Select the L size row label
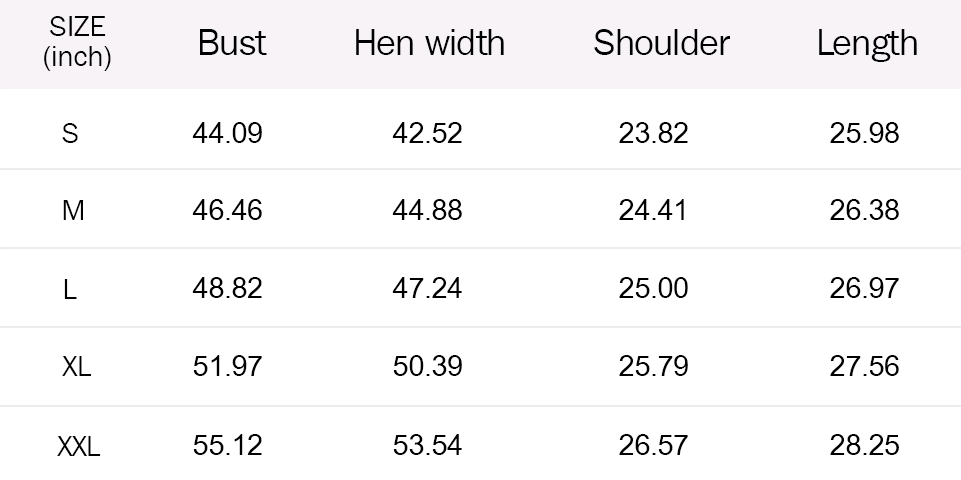Image resolution: width=961 pixels, height=480 pixels. pyautogui.click(x=70, y=290)
